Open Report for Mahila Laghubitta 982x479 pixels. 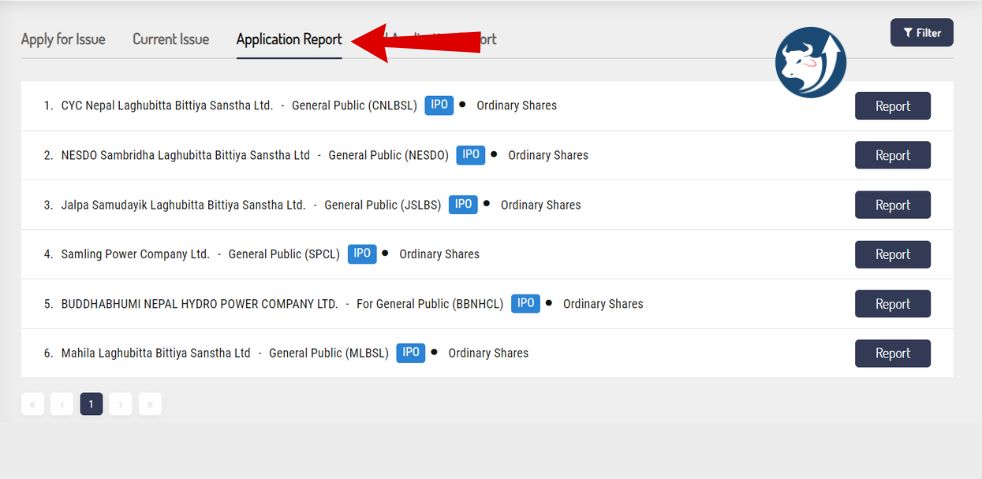tap(892, 353)
